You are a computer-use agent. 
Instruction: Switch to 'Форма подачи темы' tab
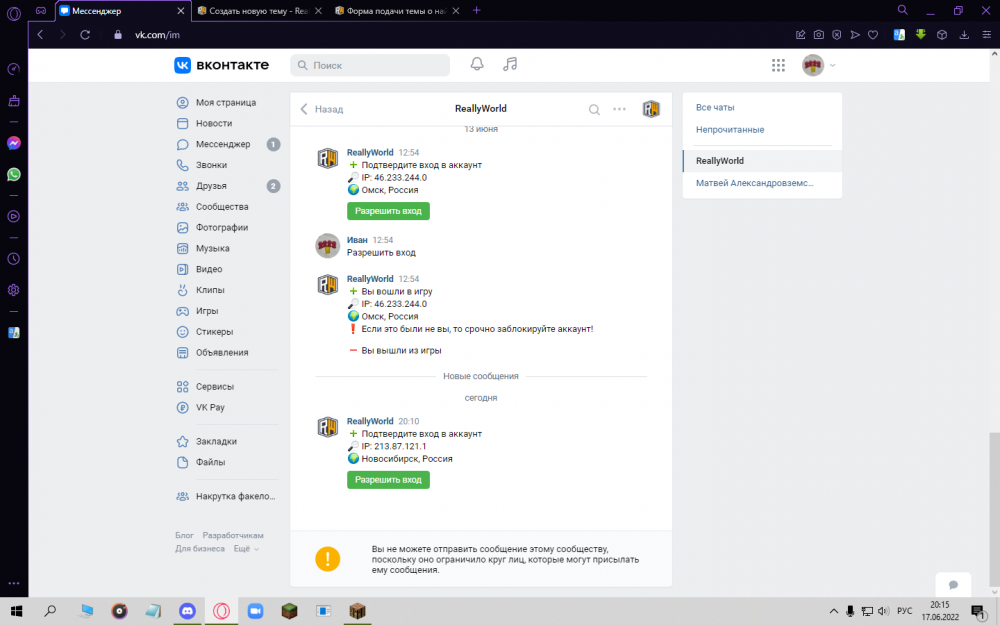(x=397, y=11)
